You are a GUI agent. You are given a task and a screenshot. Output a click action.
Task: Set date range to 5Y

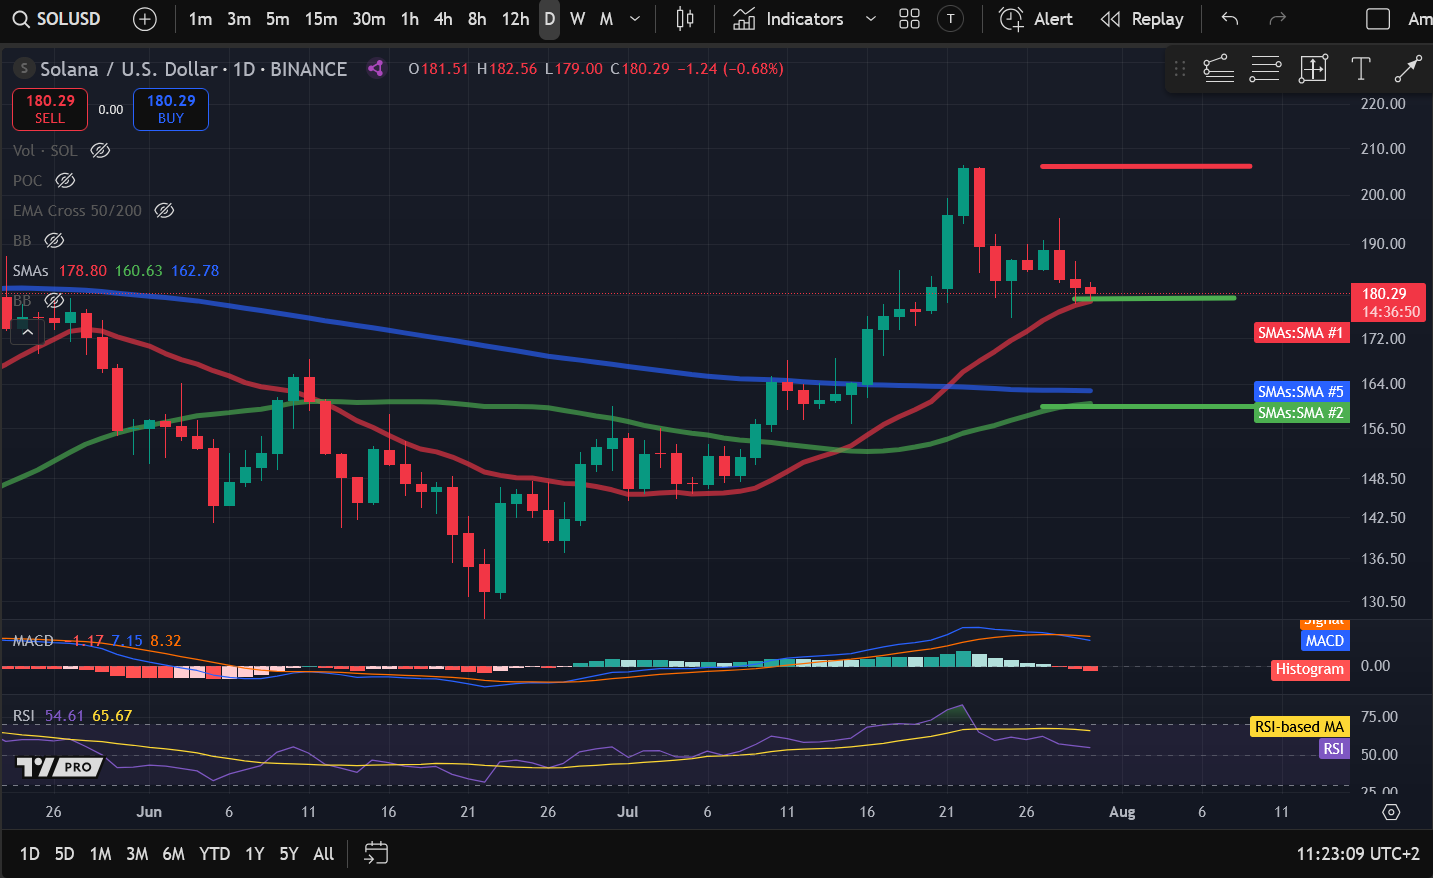pyautogui.click(x=289, y=854)
